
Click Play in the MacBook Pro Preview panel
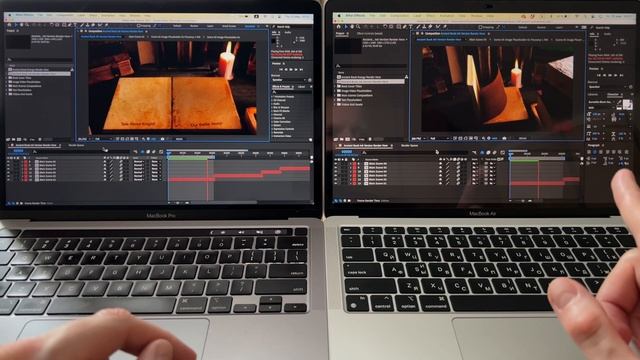click(x=291, y=70)
